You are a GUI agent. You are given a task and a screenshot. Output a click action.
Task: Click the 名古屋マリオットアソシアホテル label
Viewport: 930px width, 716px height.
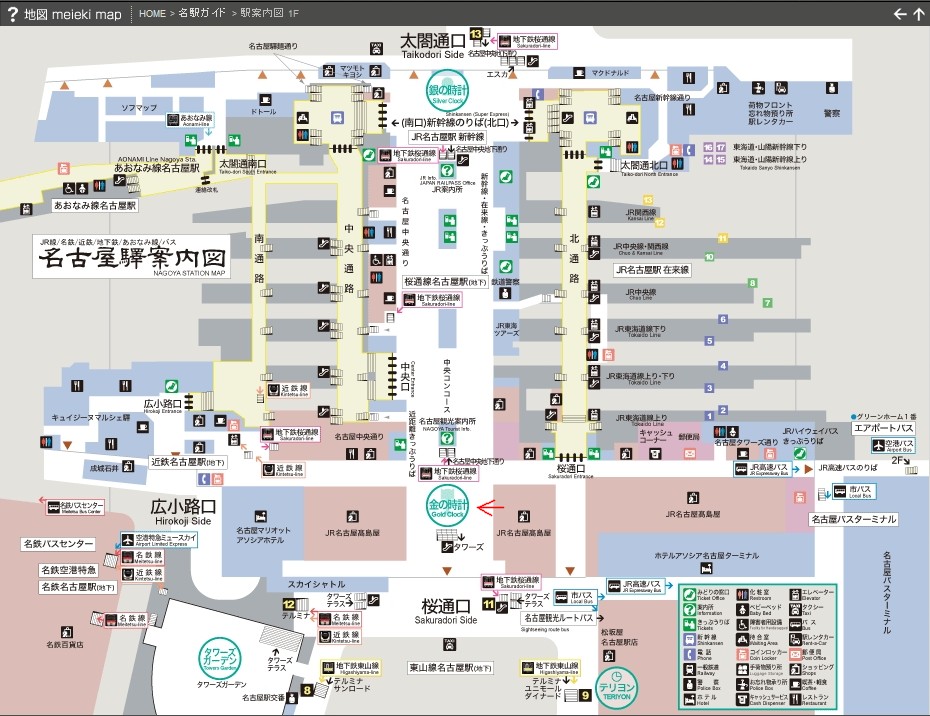(263, 535)
